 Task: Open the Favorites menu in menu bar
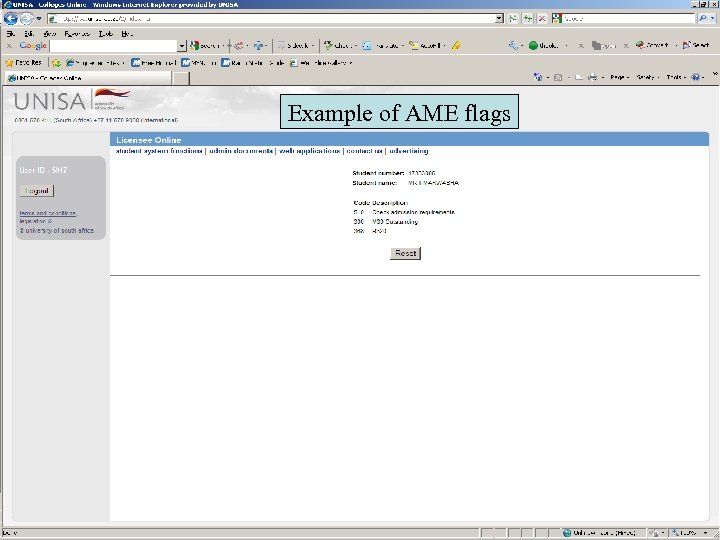point(77,34)
